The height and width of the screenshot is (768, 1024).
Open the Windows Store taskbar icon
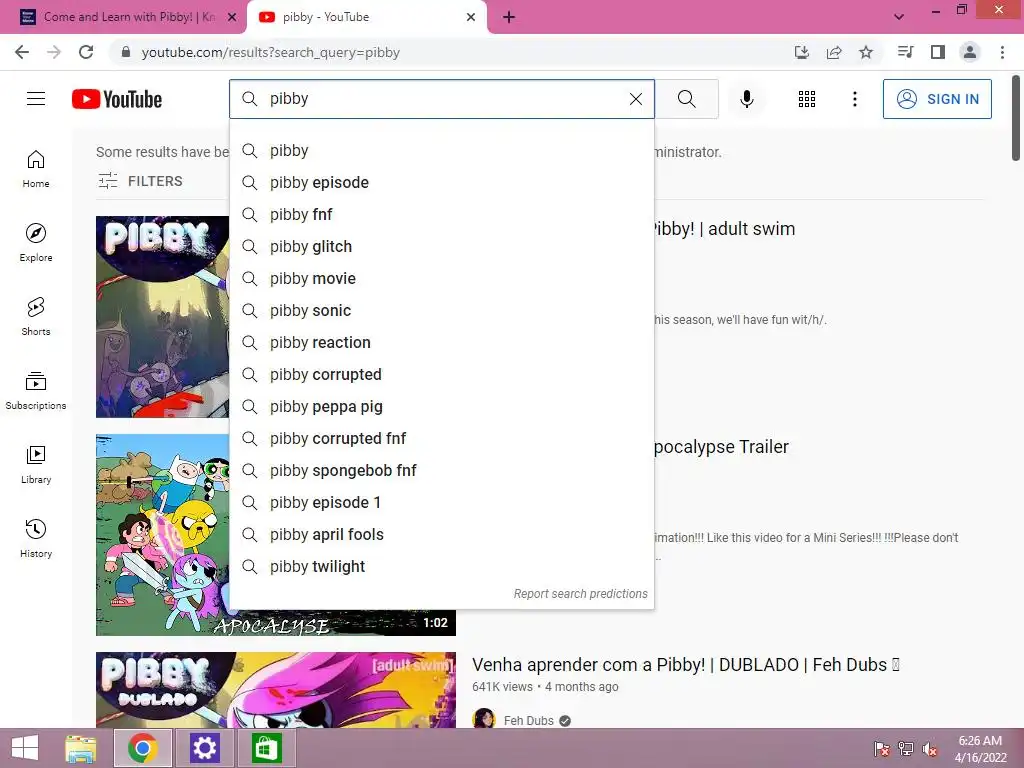pos(266,748)
